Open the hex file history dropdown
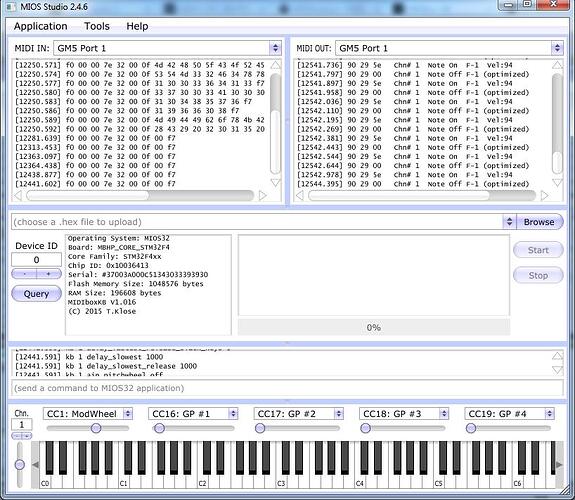 click(509, 222)
